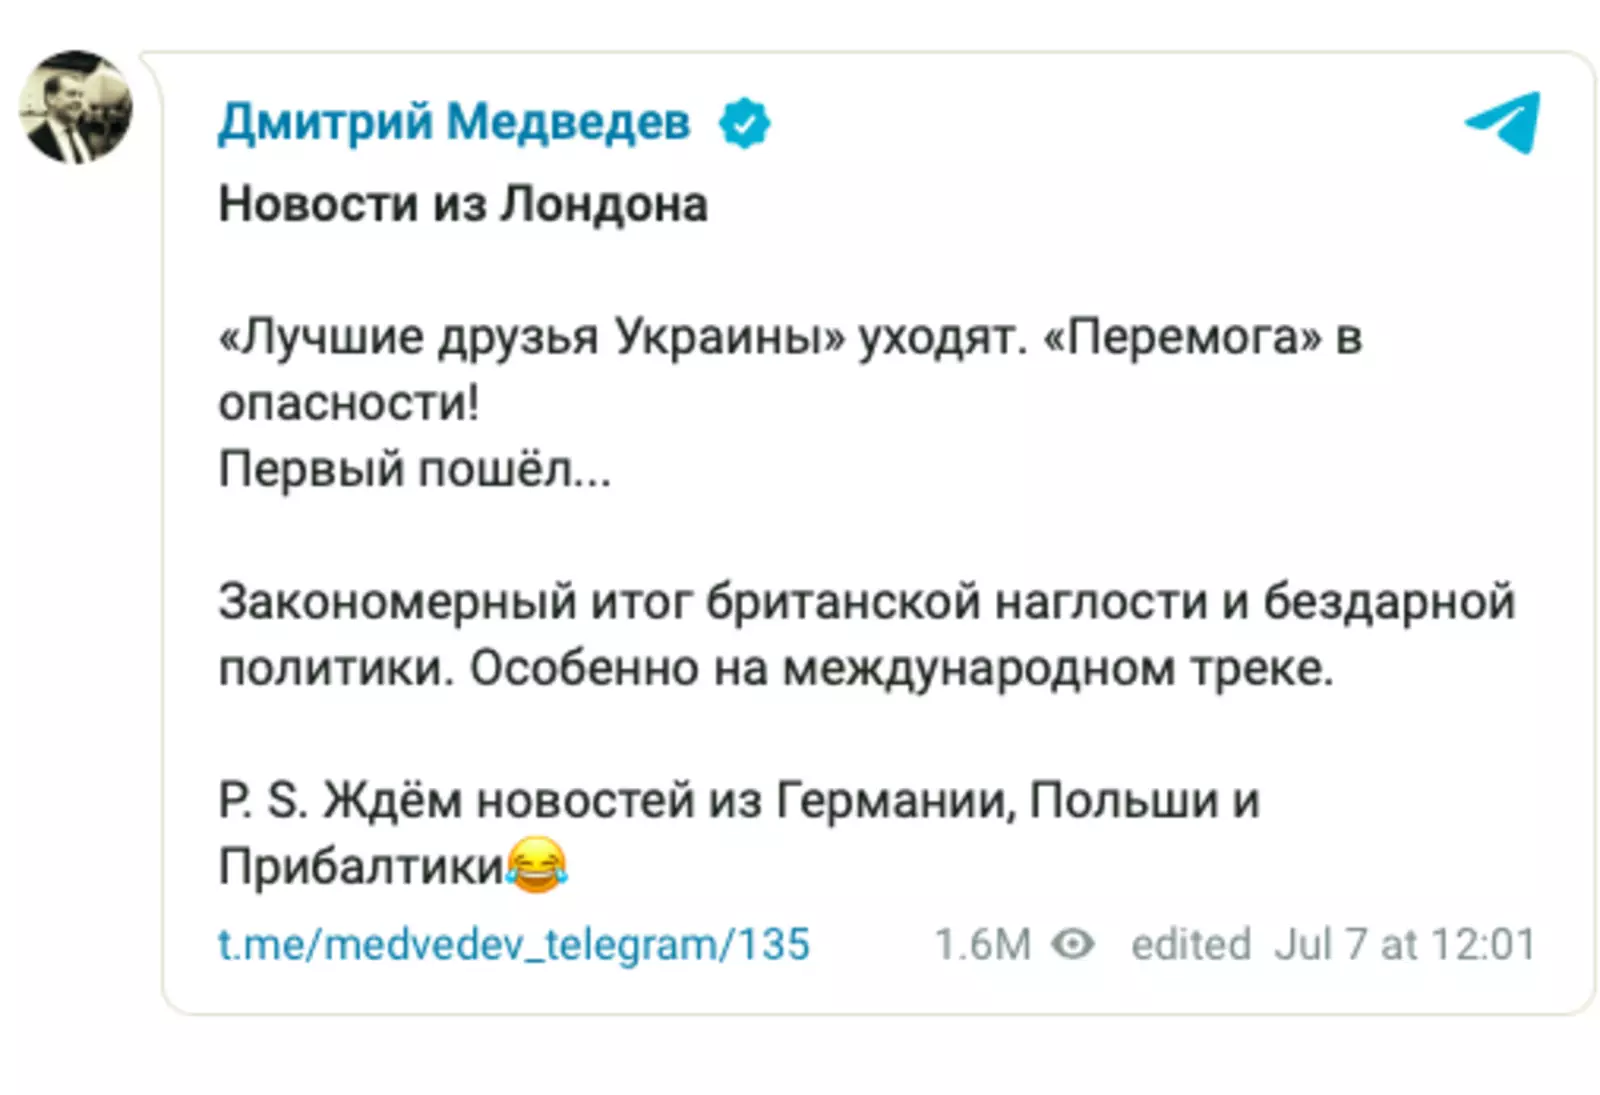1600x1095 pixels.
Task: Click the headline "Новости из Лондона"
Action: click(463, 205)
